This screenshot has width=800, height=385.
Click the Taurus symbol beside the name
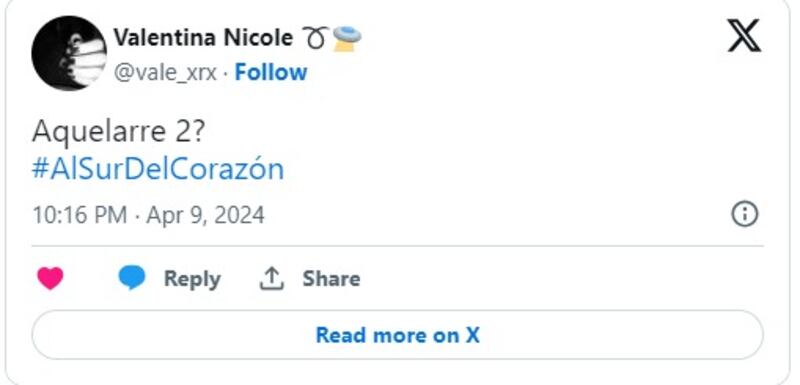click(x=315, y=38)
